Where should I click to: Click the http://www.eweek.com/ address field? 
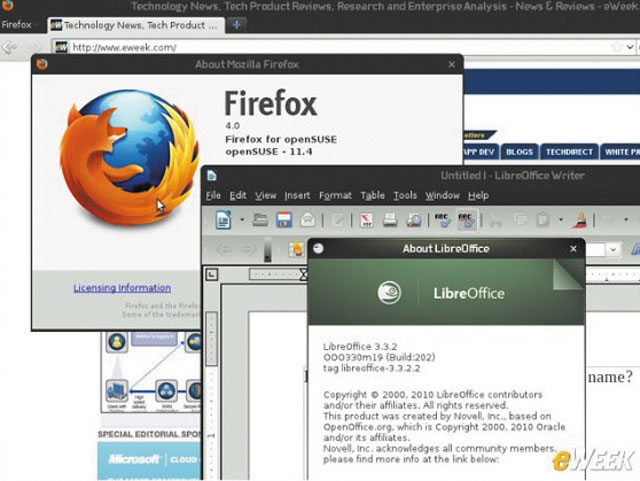point(124,48)
